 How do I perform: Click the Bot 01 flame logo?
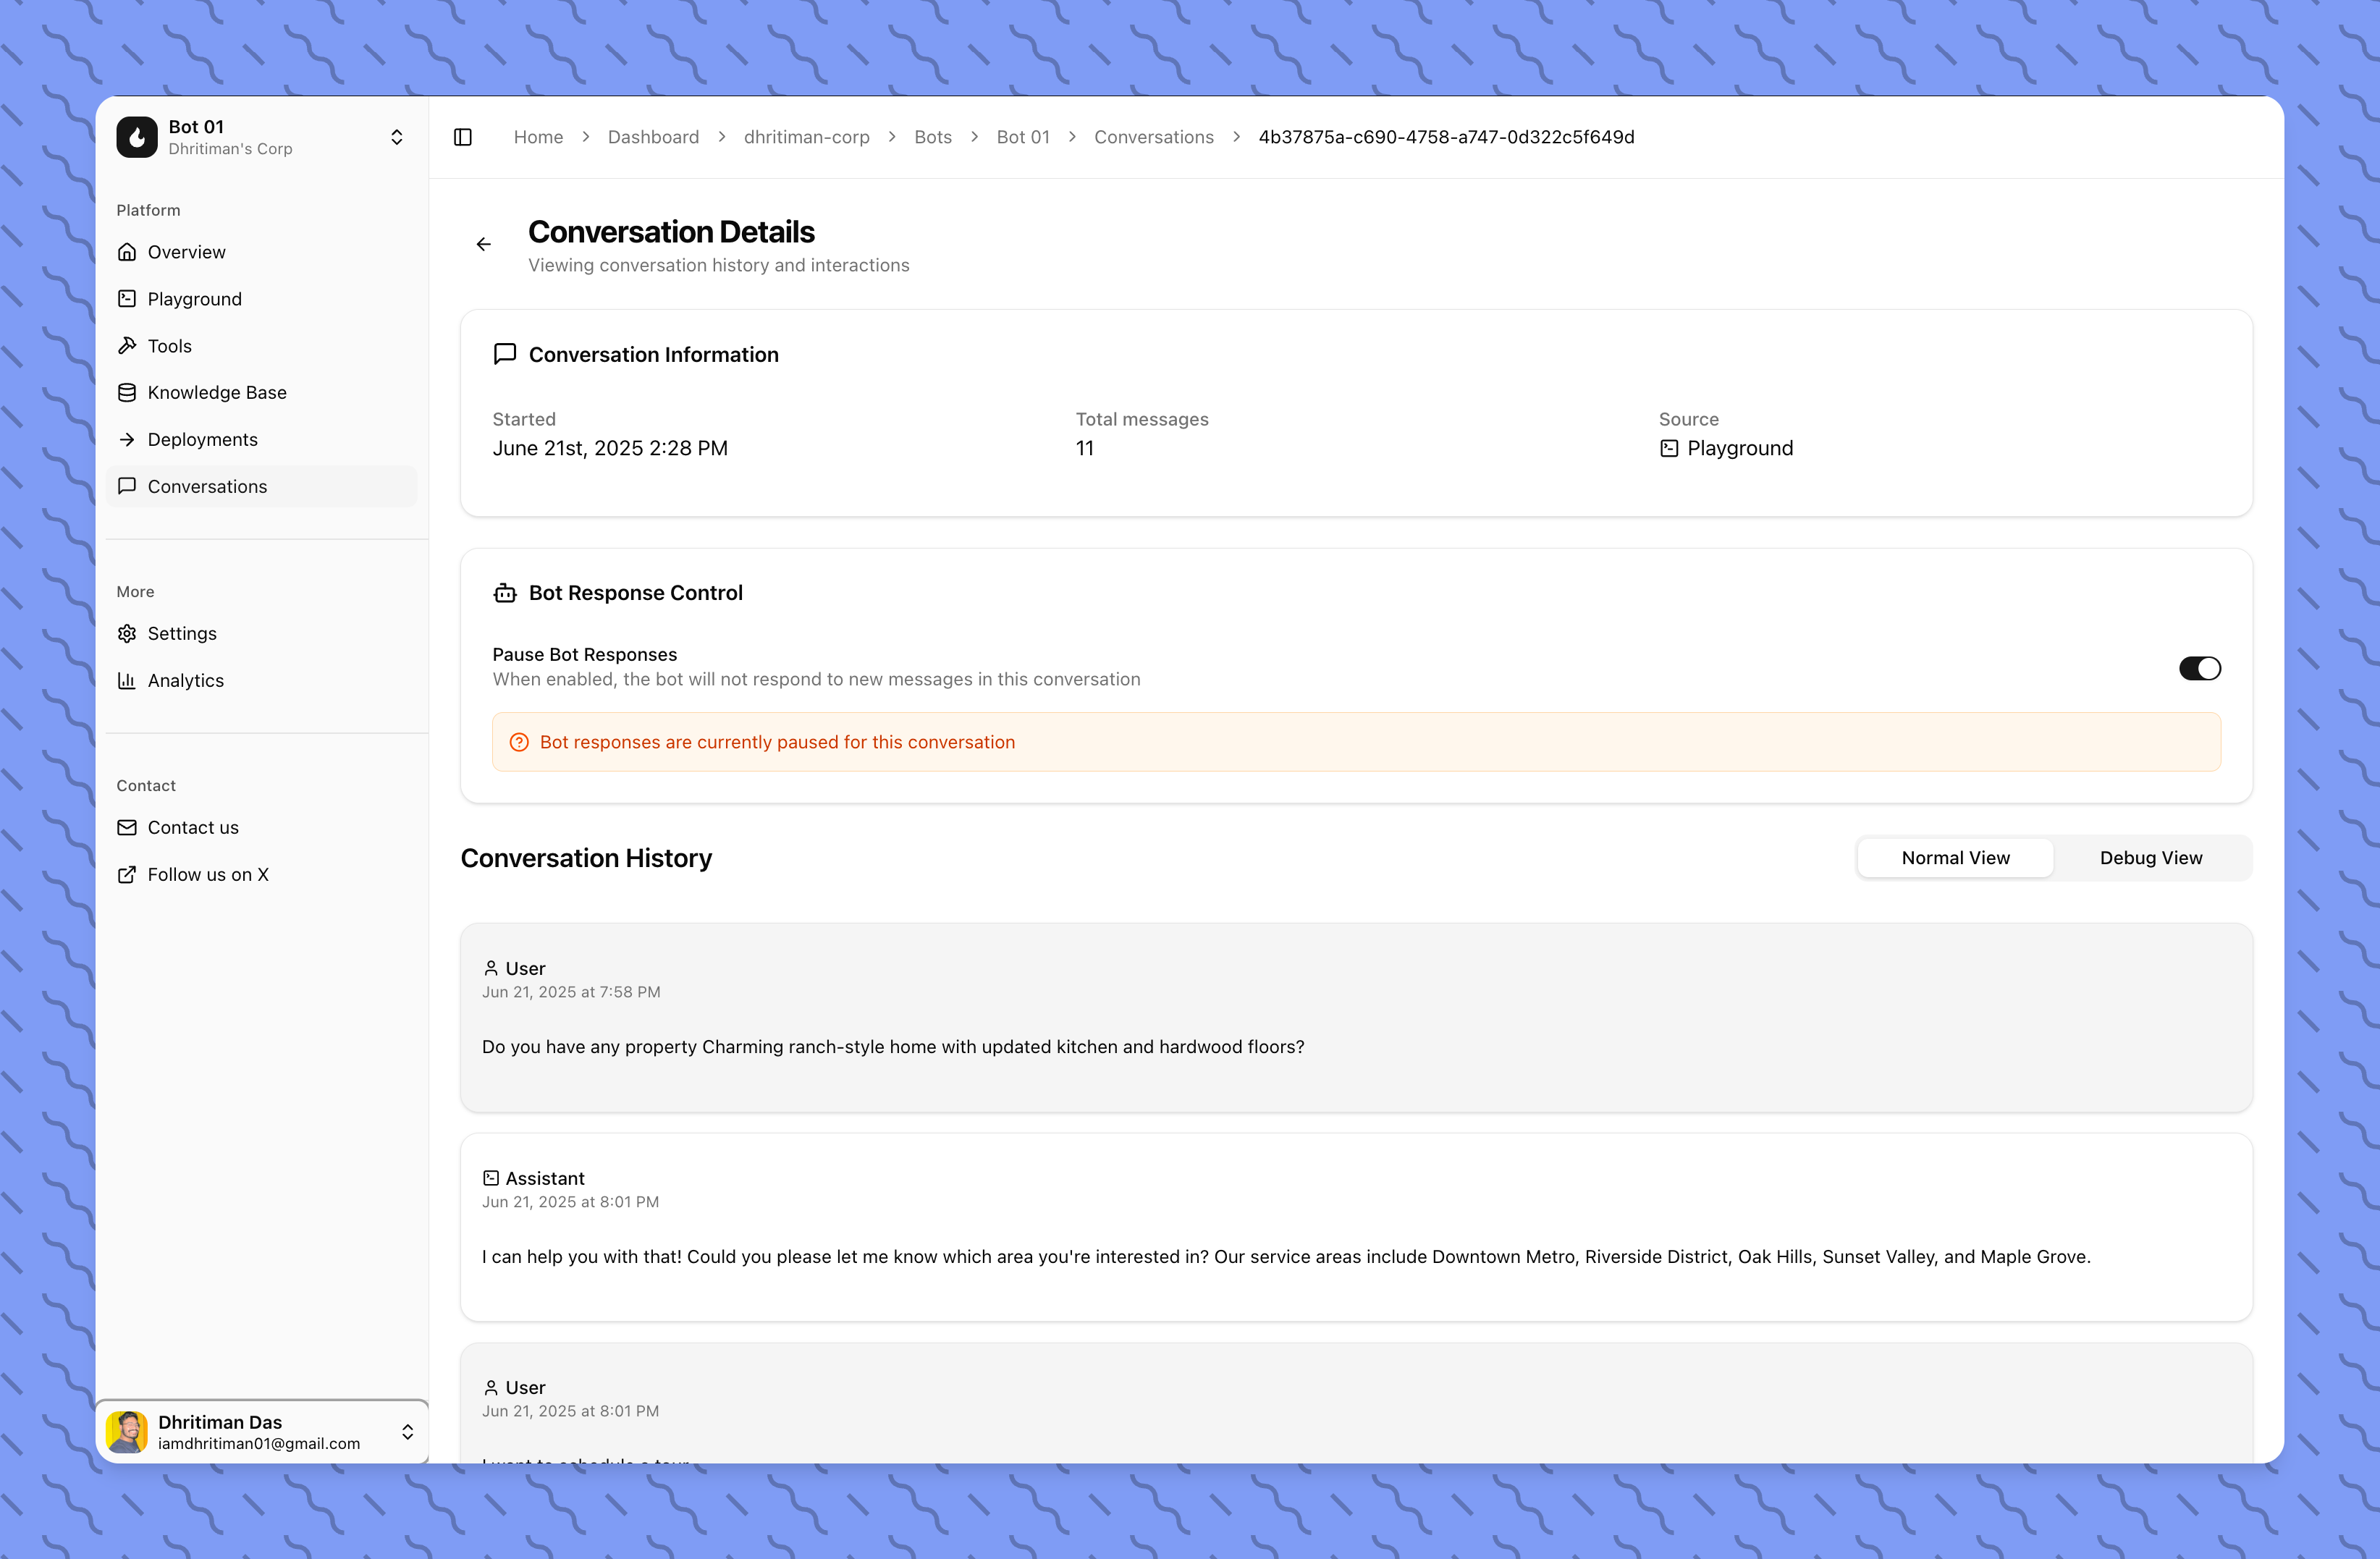click(137, 137)
